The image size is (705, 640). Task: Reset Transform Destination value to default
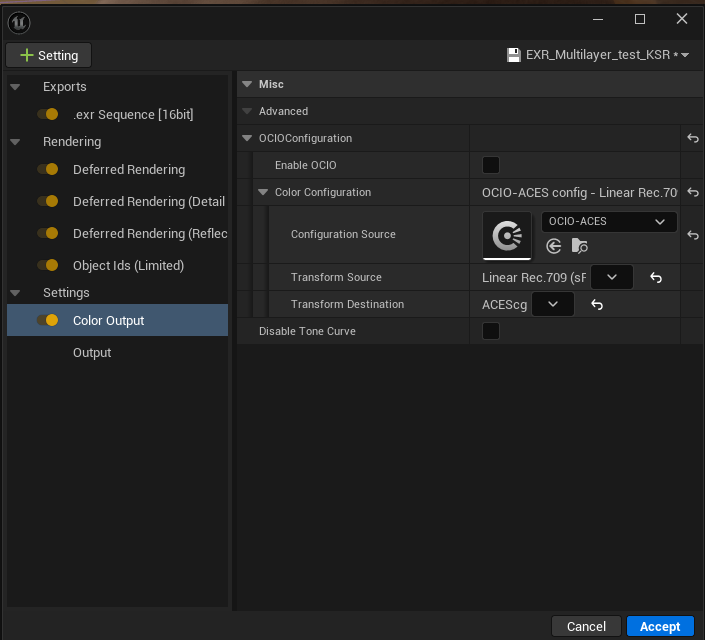pos(597,304)
